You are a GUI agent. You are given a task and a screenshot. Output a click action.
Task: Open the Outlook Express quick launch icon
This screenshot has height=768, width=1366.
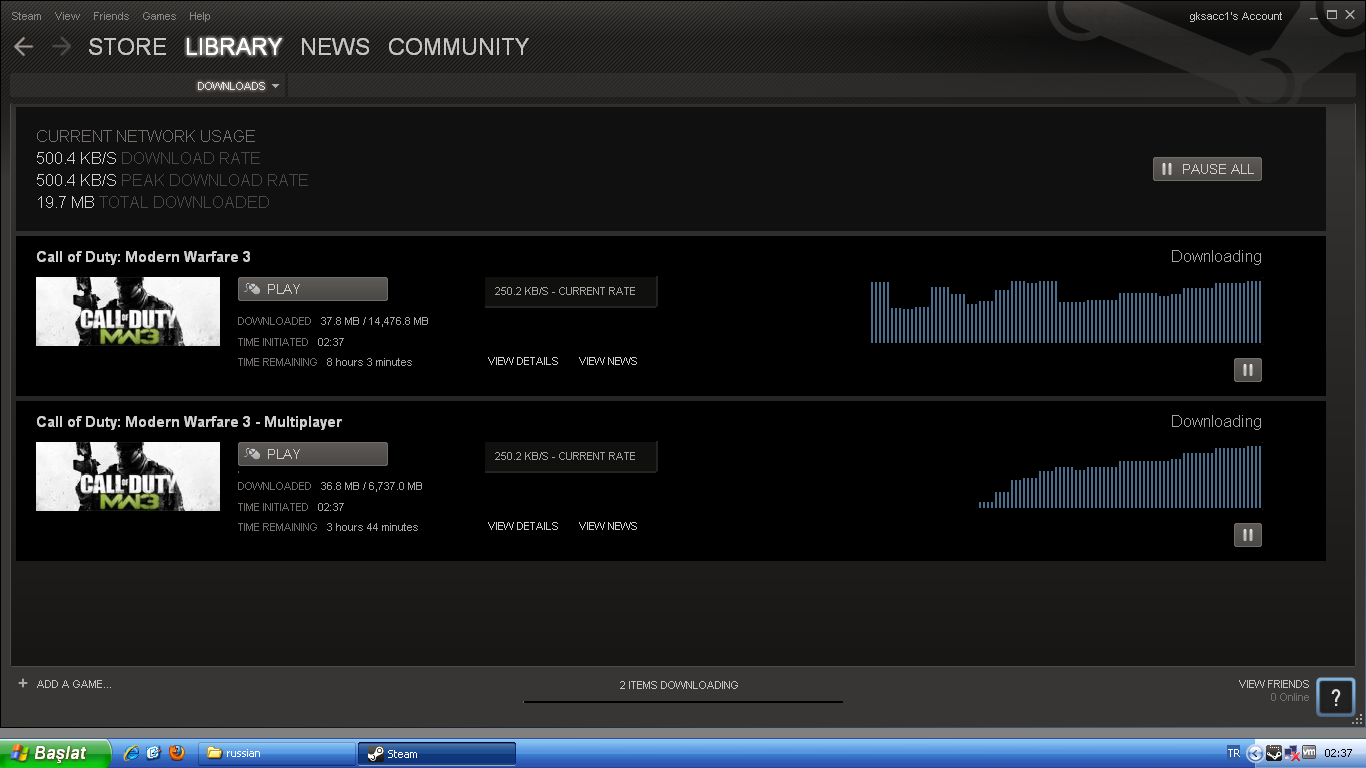pos(154,753)
